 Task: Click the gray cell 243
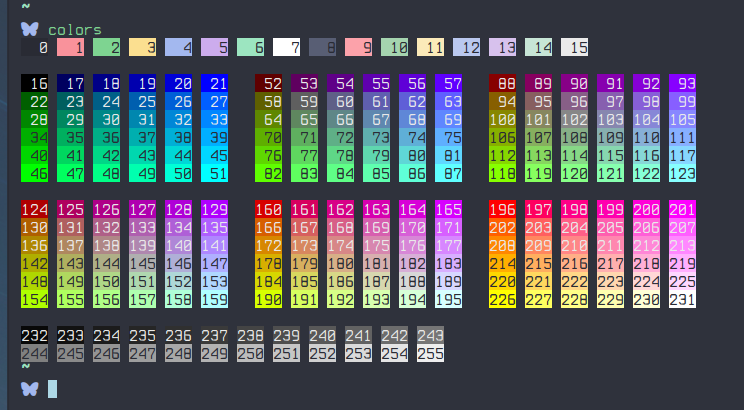tap(431, 335)
